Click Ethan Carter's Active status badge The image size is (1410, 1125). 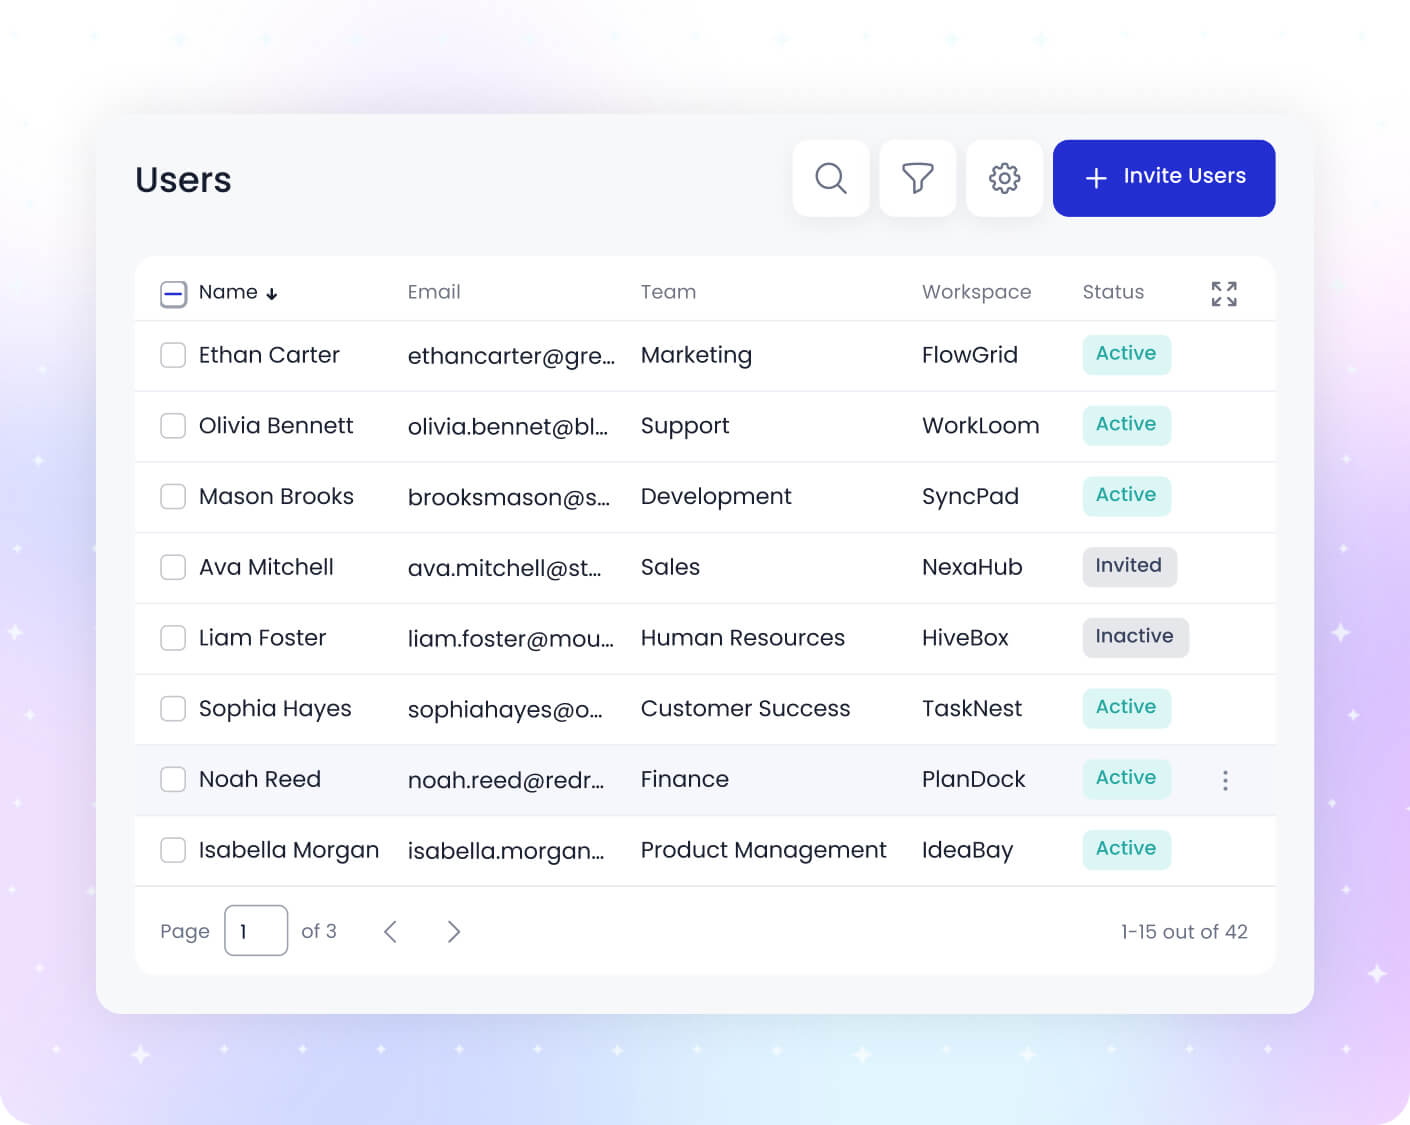tap(1126, 354)
